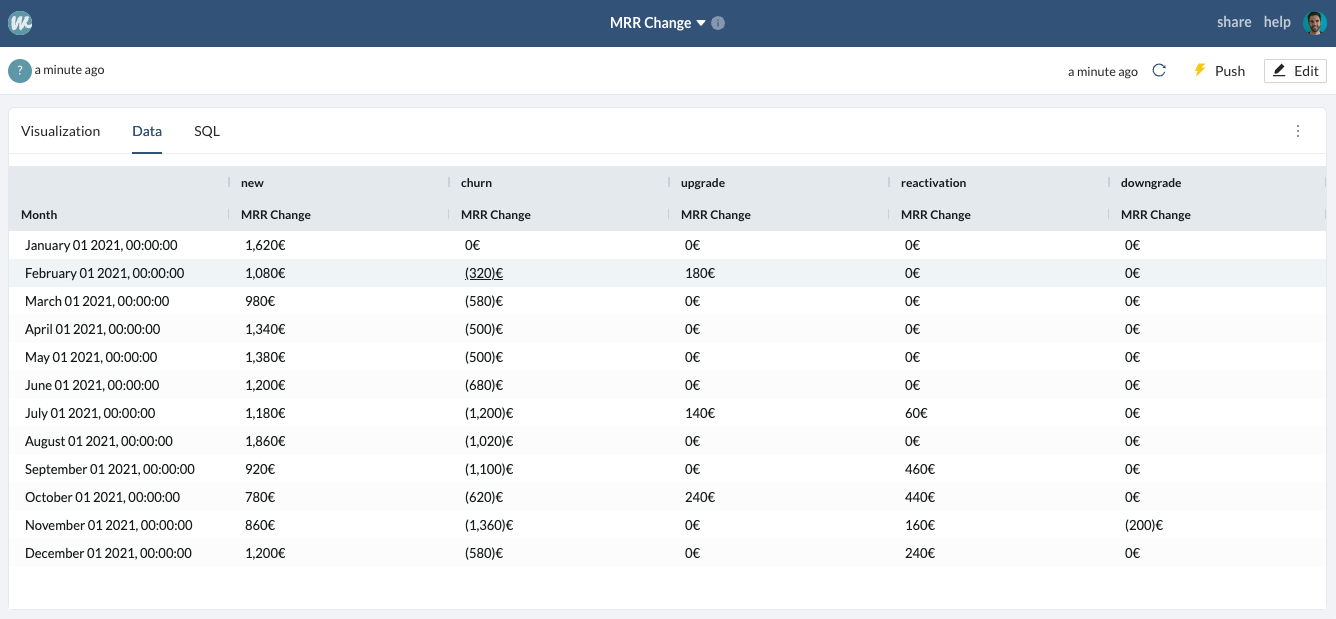Open the user profile avatar
This screenshot has height=619, width=1336.
pyautogui.click(x=1314, y=23)
